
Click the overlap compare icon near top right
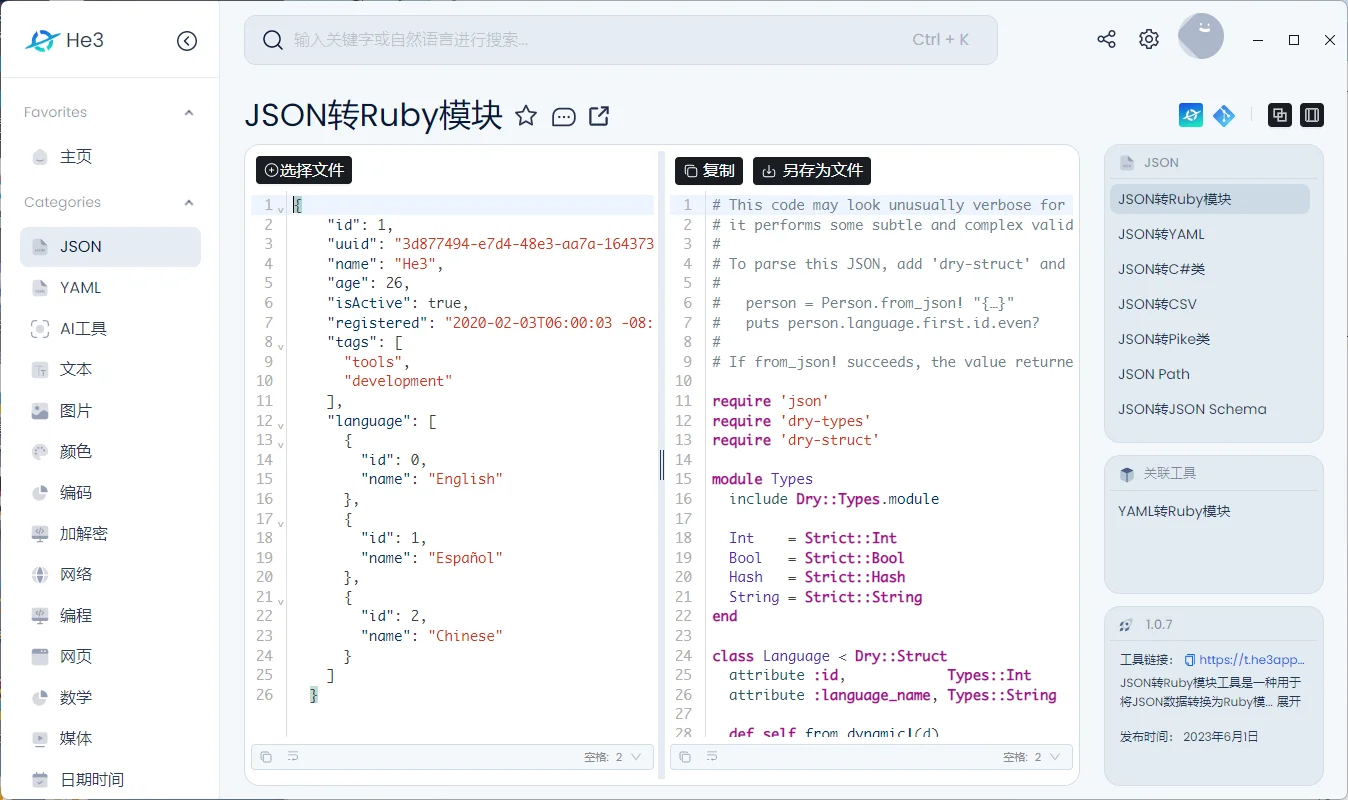pyautogui.click(x=1280, y=115)
